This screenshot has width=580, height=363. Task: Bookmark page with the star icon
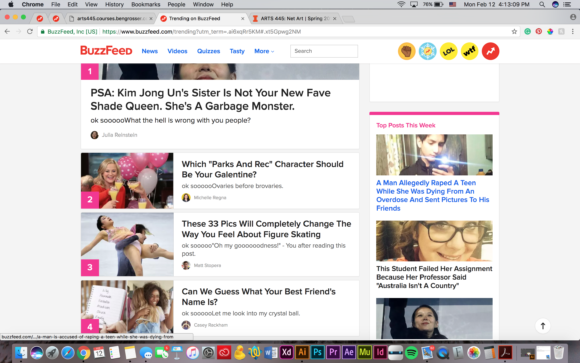tap(514, 31)
